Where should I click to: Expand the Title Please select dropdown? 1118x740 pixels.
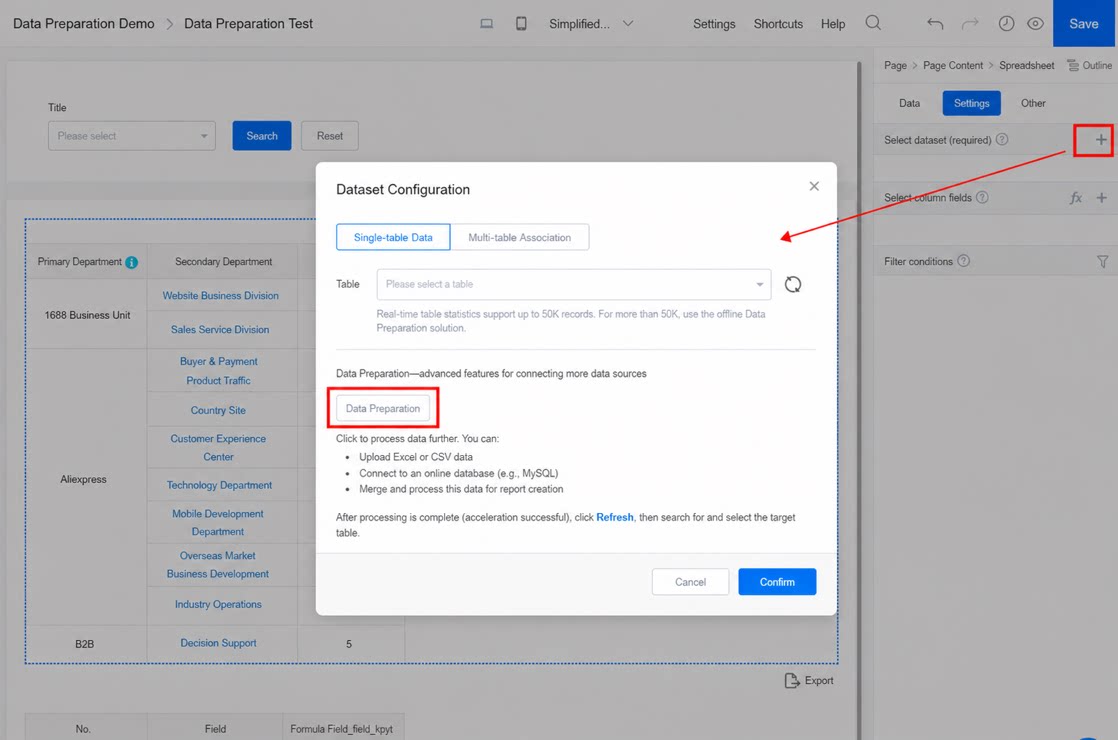pyautogui.click(x=132, y=135)
